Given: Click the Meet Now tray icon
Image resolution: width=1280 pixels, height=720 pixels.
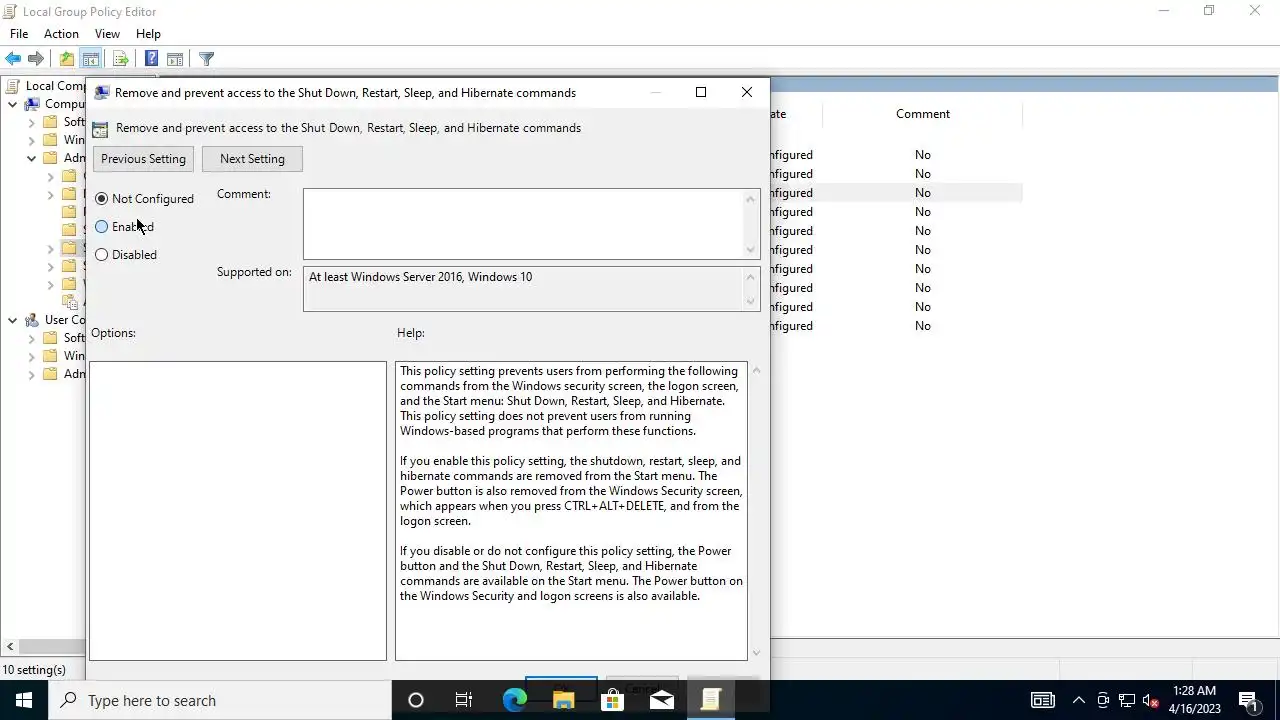Looking at the screenshot, I should [1103, 700].
